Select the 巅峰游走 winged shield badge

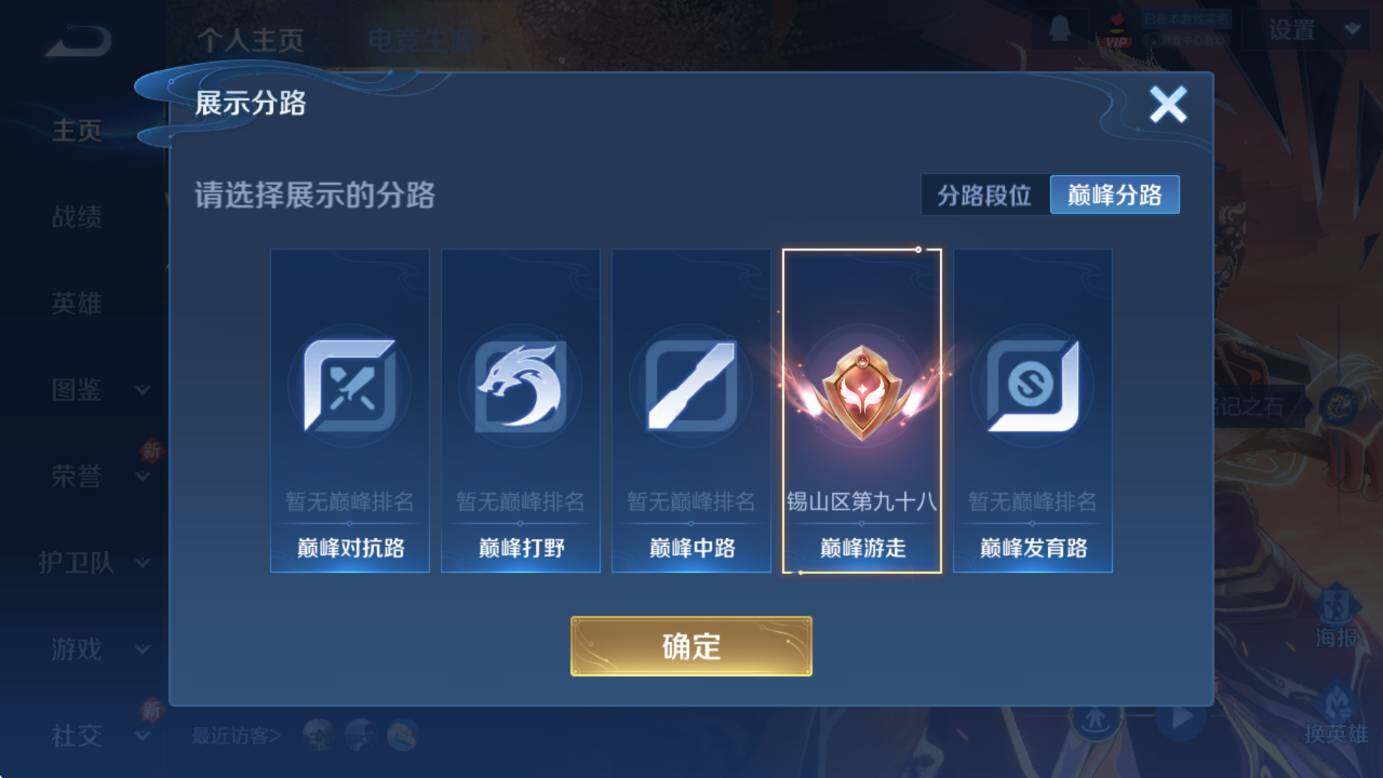pos(861,387)
